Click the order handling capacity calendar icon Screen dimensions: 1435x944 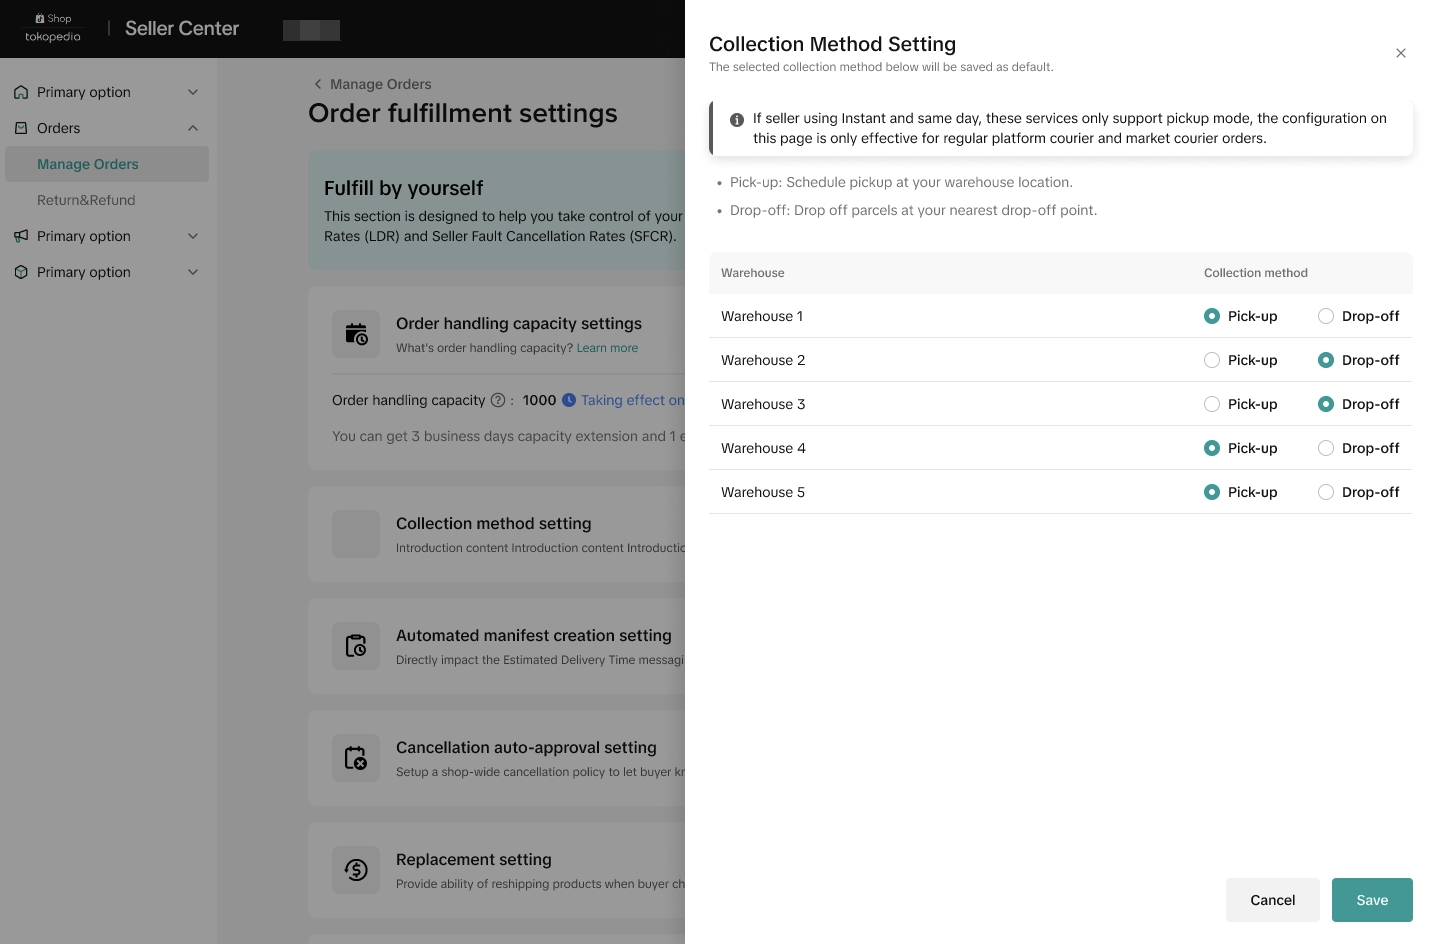356,334
